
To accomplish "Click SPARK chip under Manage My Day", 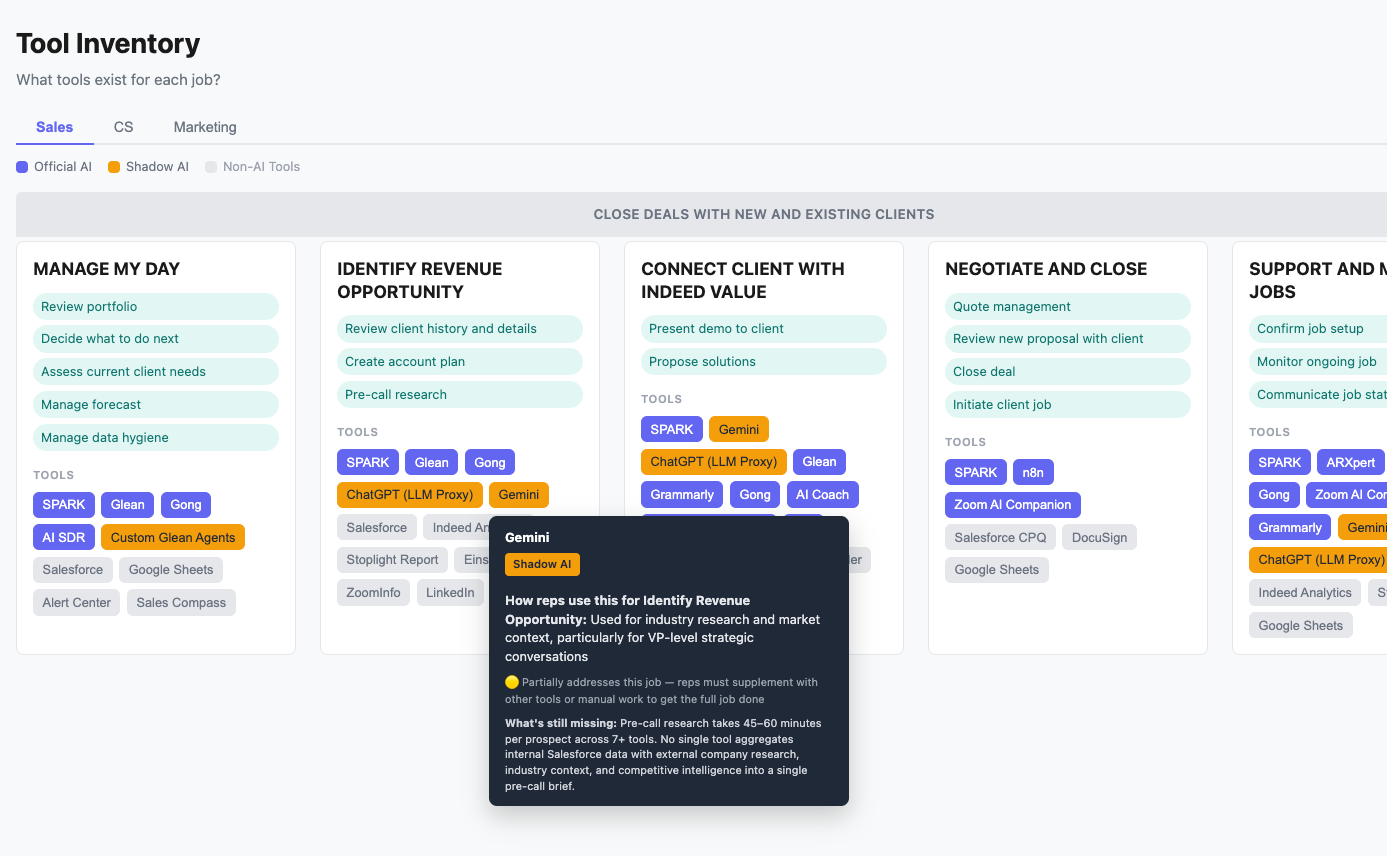I will [64, 505].
